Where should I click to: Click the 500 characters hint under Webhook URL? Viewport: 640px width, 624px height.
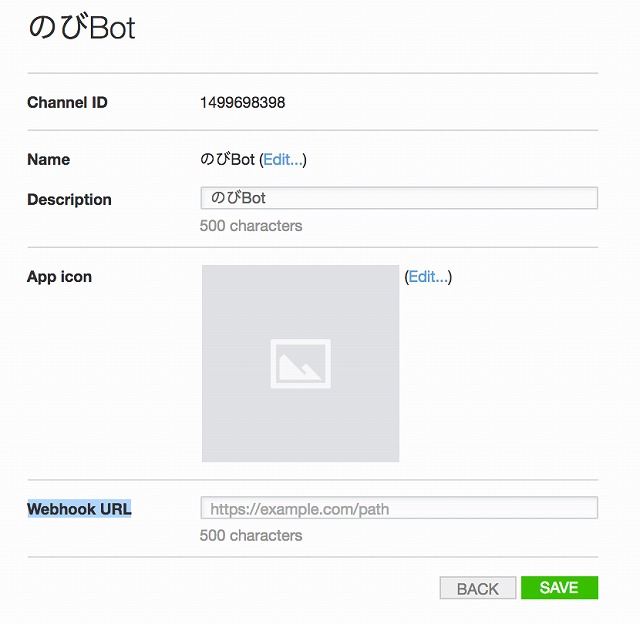(x=251, y=535)
